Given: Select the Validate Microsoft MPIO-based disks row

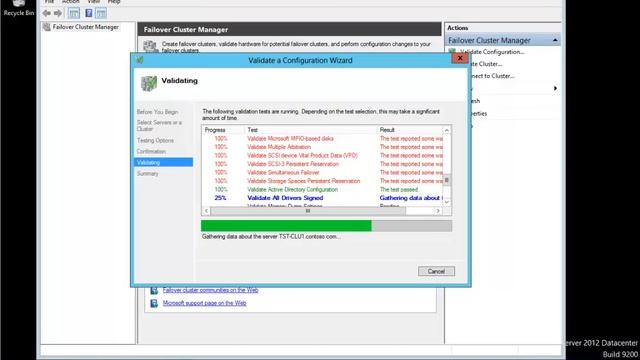Looking at the screenshot, I should pyautogui.click(x=322, y=139).
